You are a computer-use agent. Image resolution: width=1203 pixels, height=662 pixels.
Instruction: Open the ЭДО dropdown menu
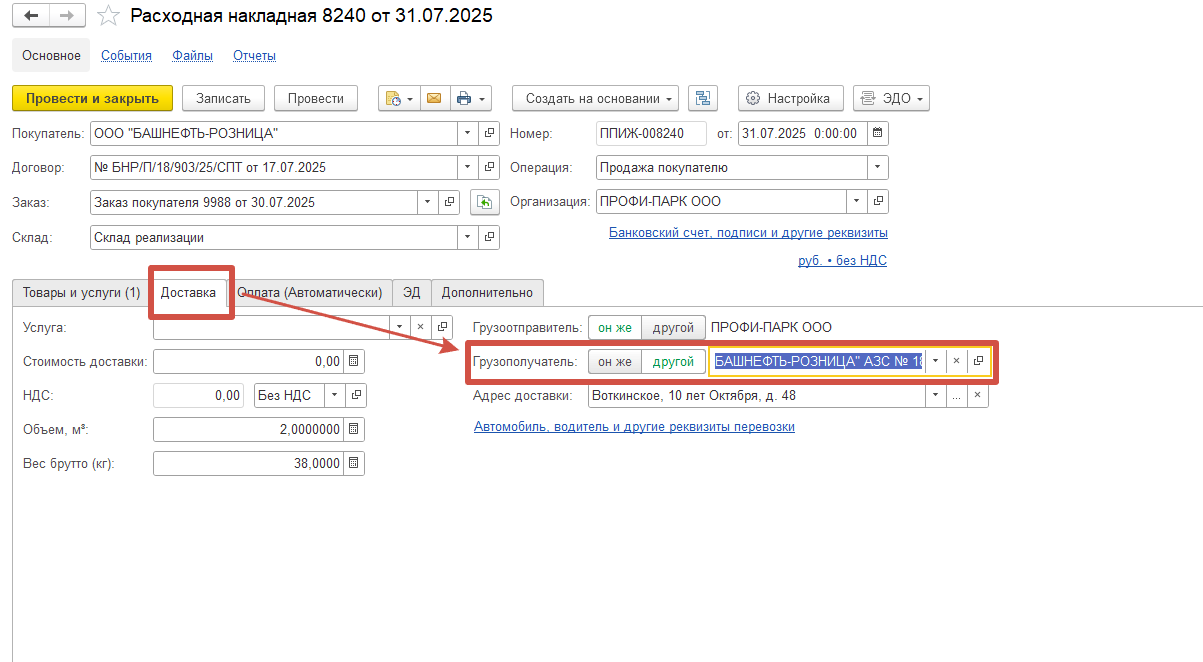pos(892,98)
